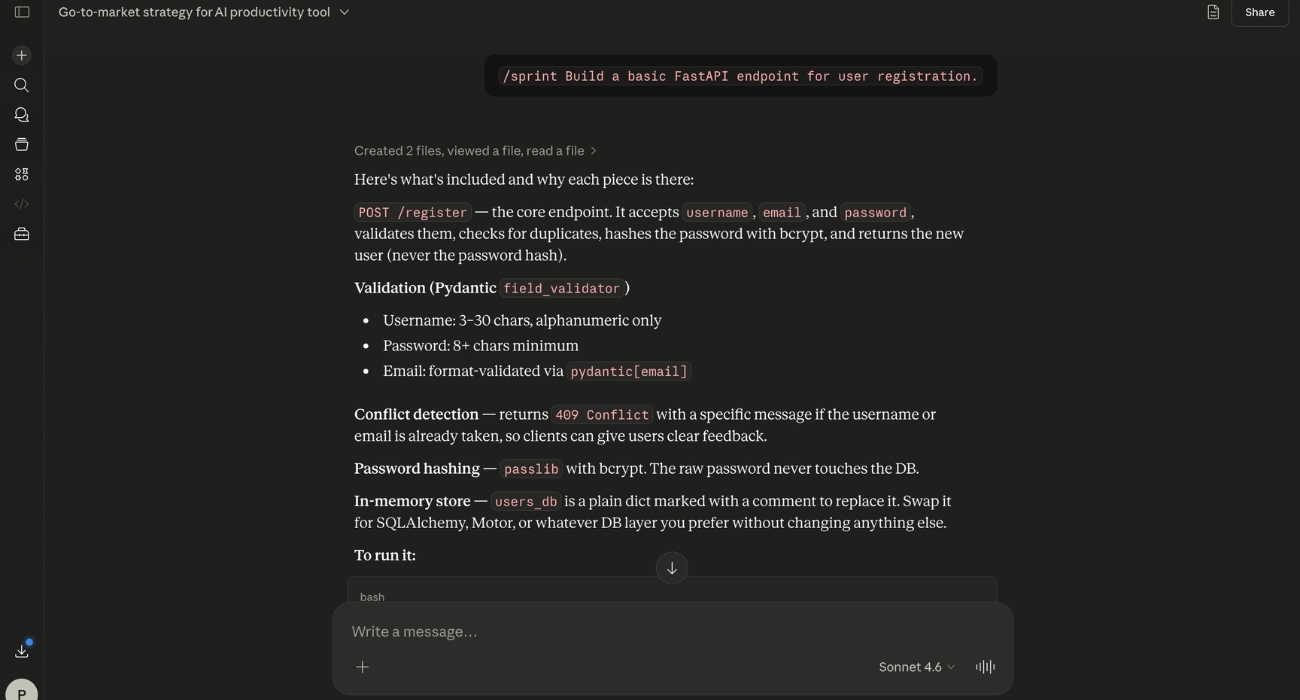
Task: Add attachment with plus in message box
Action: [x=363, y=667]
